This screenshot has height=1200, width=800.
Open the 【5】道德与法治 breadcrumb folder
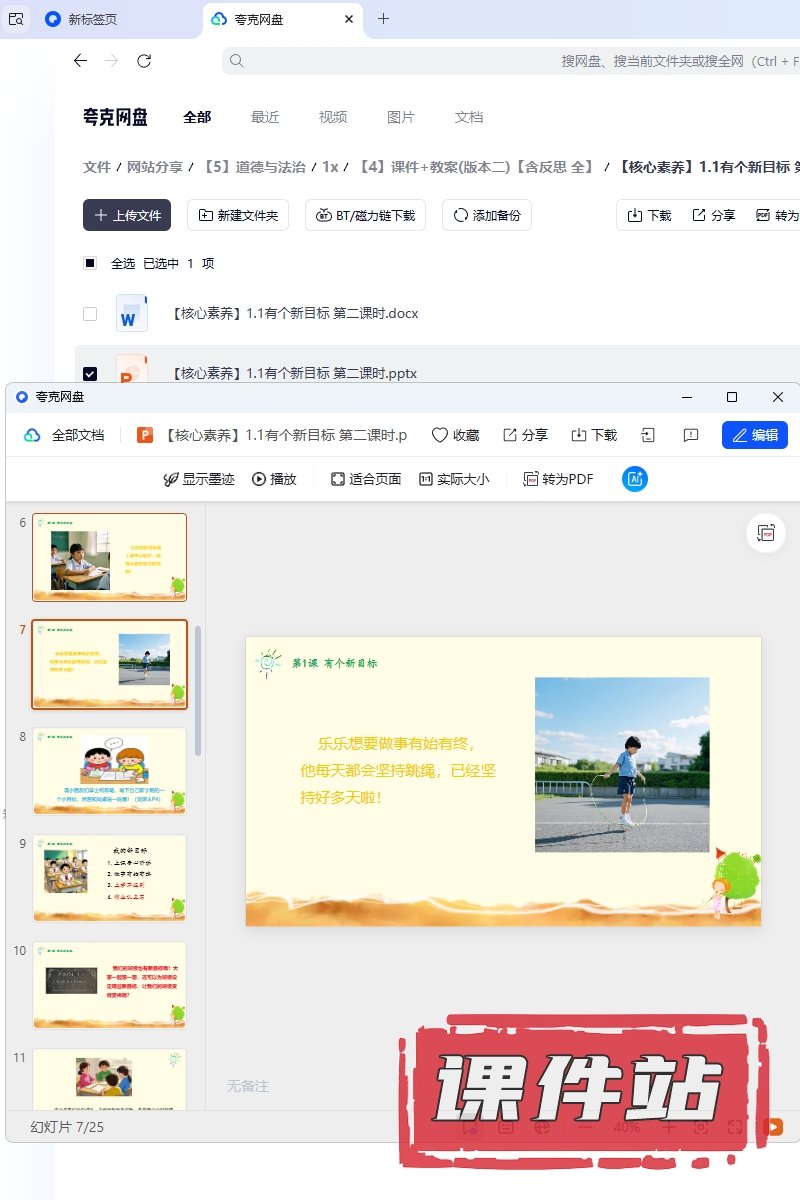(x=254, y=167)
